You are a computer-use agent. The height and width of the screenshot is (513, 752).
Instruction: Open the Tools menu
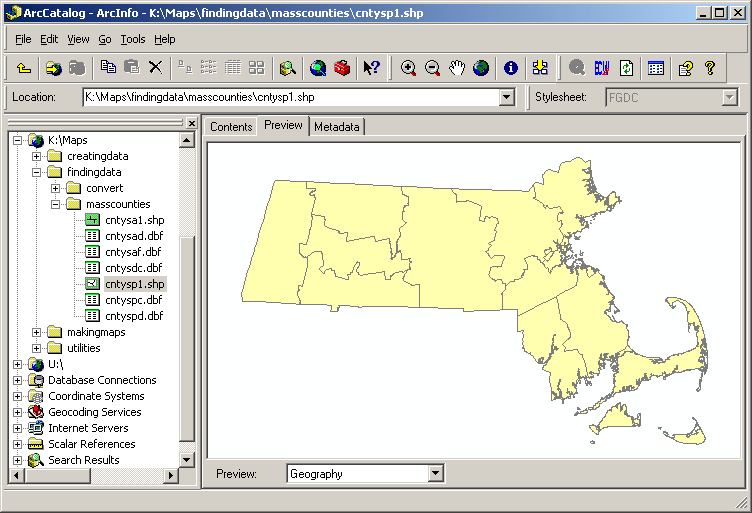point(132,39)
